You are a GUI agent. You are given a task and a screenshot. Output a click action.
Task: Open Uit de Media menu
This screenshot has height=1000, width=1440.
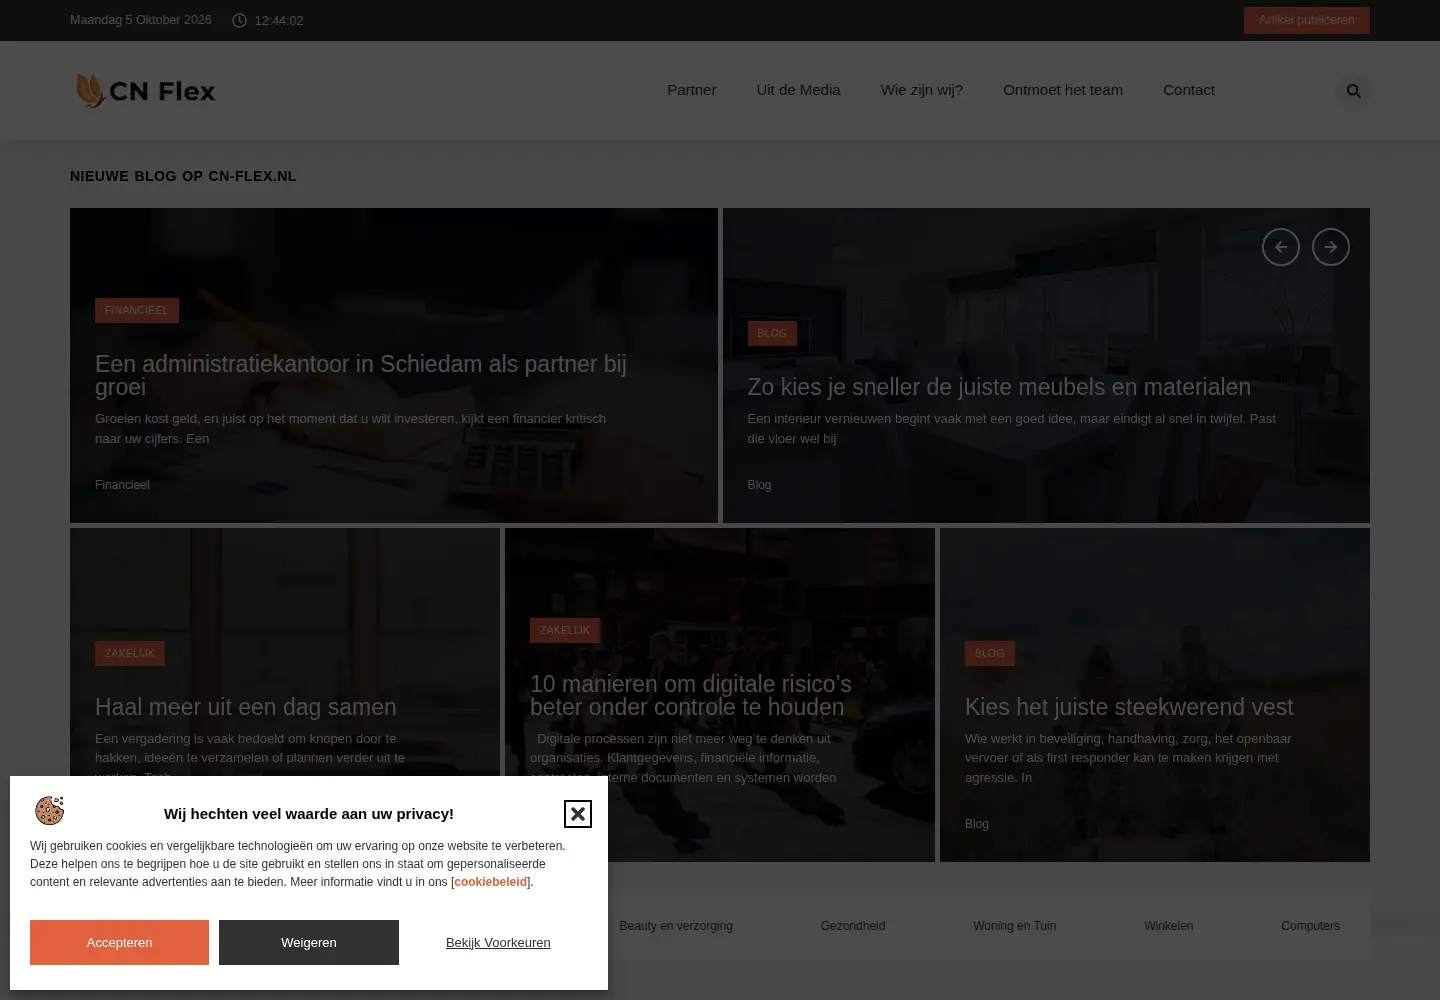coord(798,90)
